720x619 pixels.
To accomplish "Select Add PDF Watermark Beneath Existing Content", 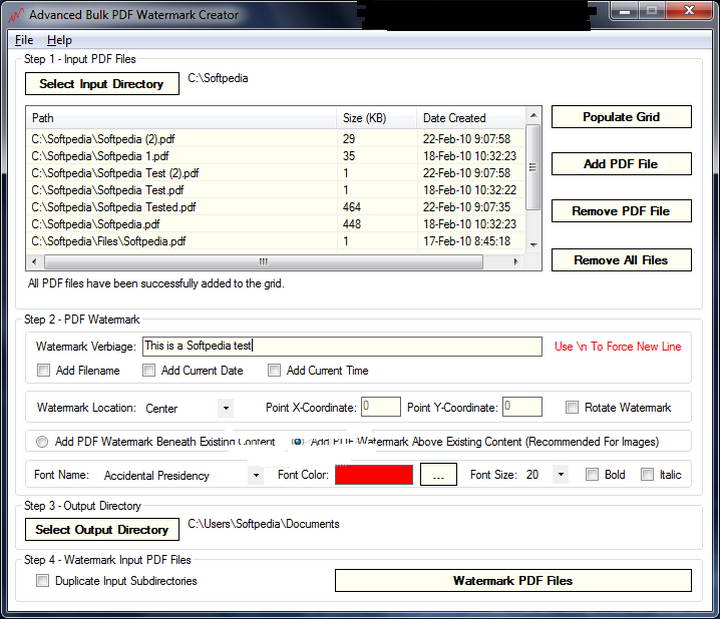I will (x=42, y=442).
